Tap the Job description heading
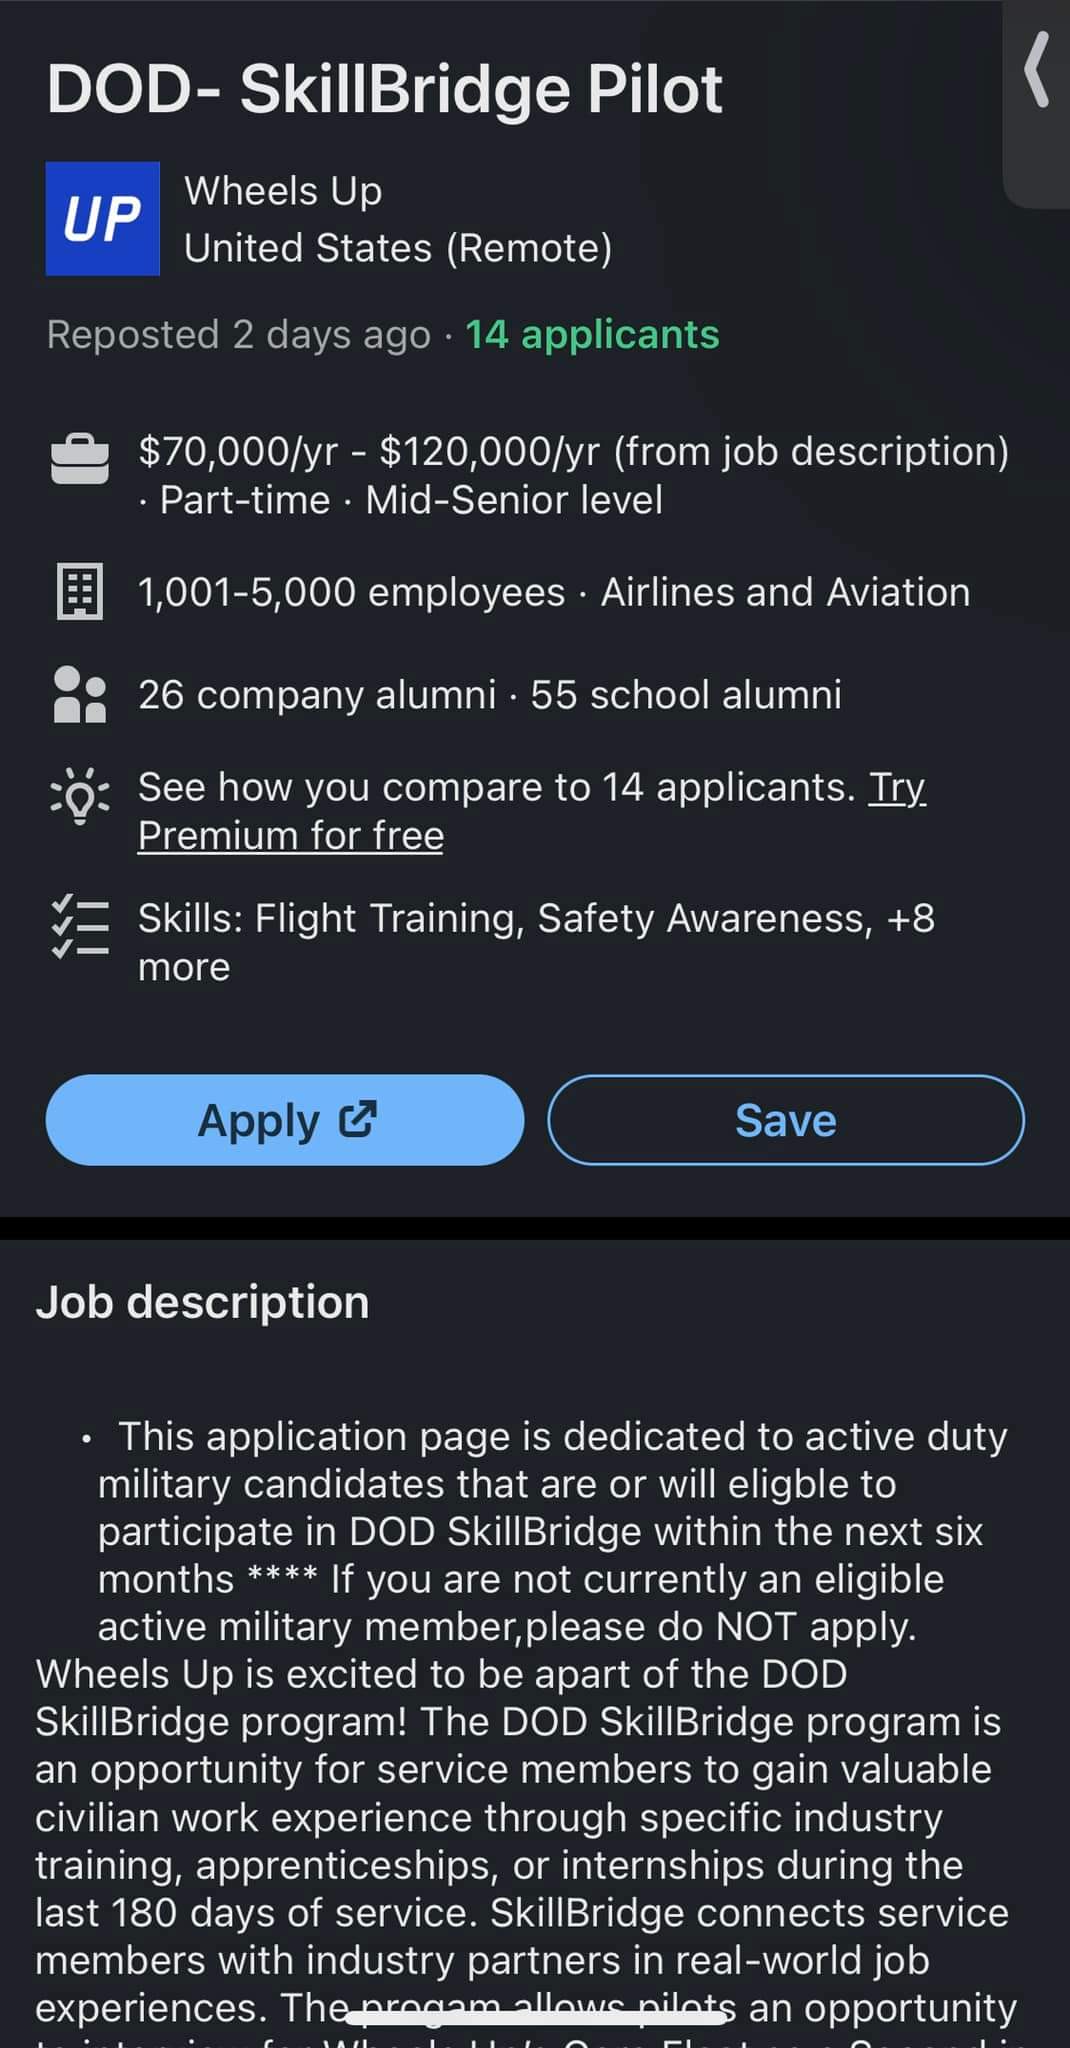The height and width of the screenshot is (2048, 1070). click(x=203, y=1302)
